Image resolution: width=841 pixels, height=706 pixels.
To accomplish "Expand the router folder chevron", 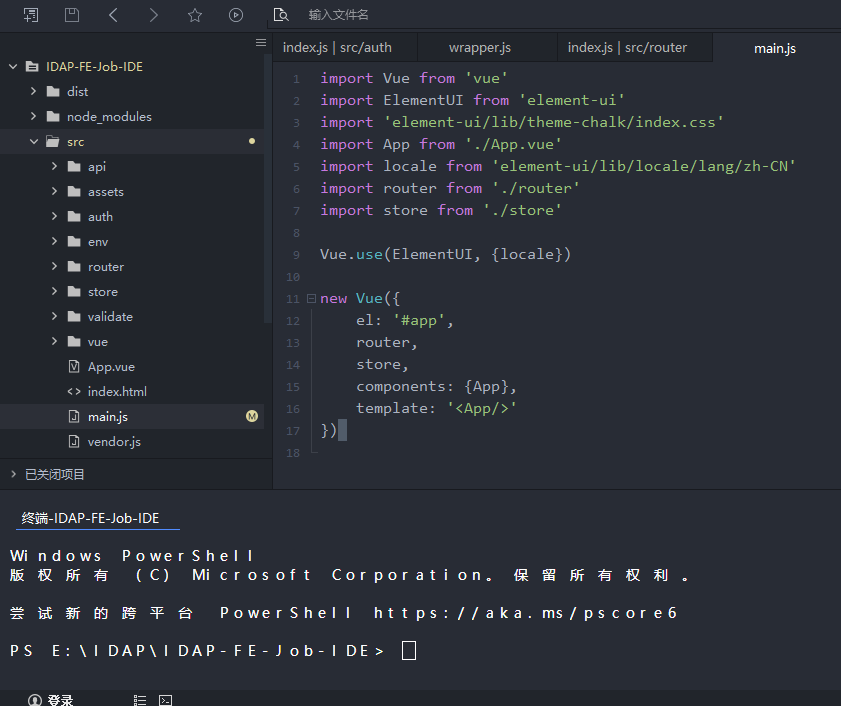I will [54, 266].
